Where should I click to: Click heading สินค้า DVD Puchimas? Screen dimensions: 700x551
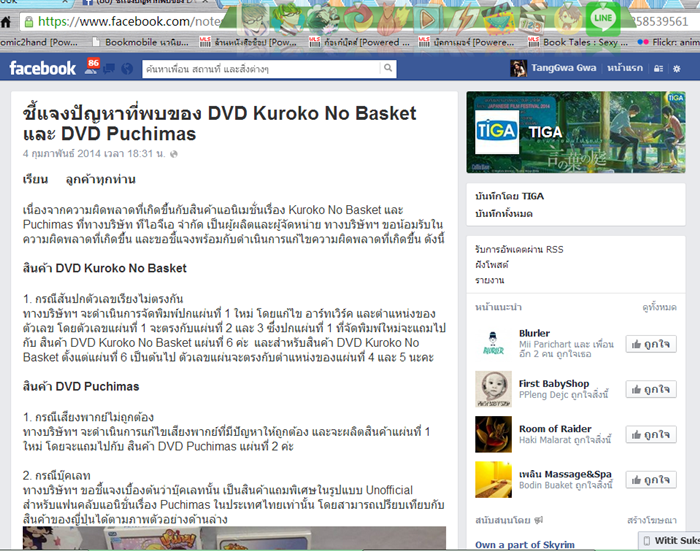click(81, 386)
